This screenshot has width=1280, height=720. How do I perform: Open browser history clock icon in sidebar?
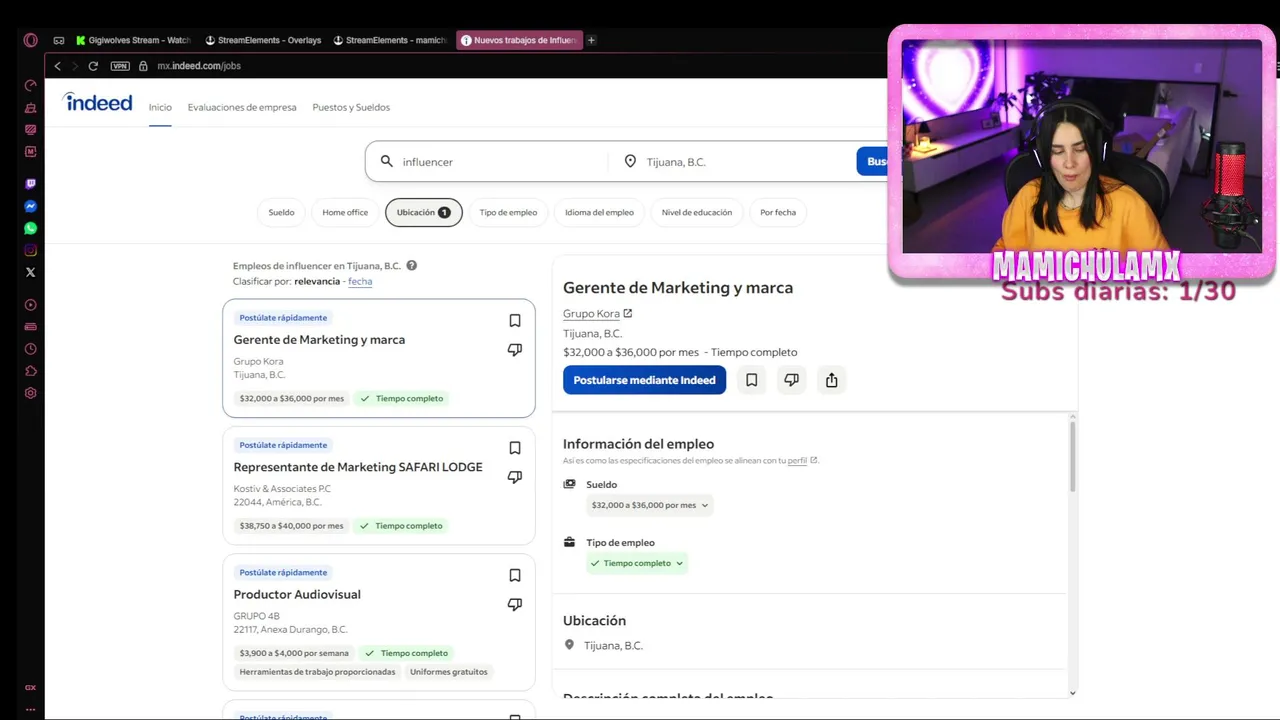click(x=31, y=349)
